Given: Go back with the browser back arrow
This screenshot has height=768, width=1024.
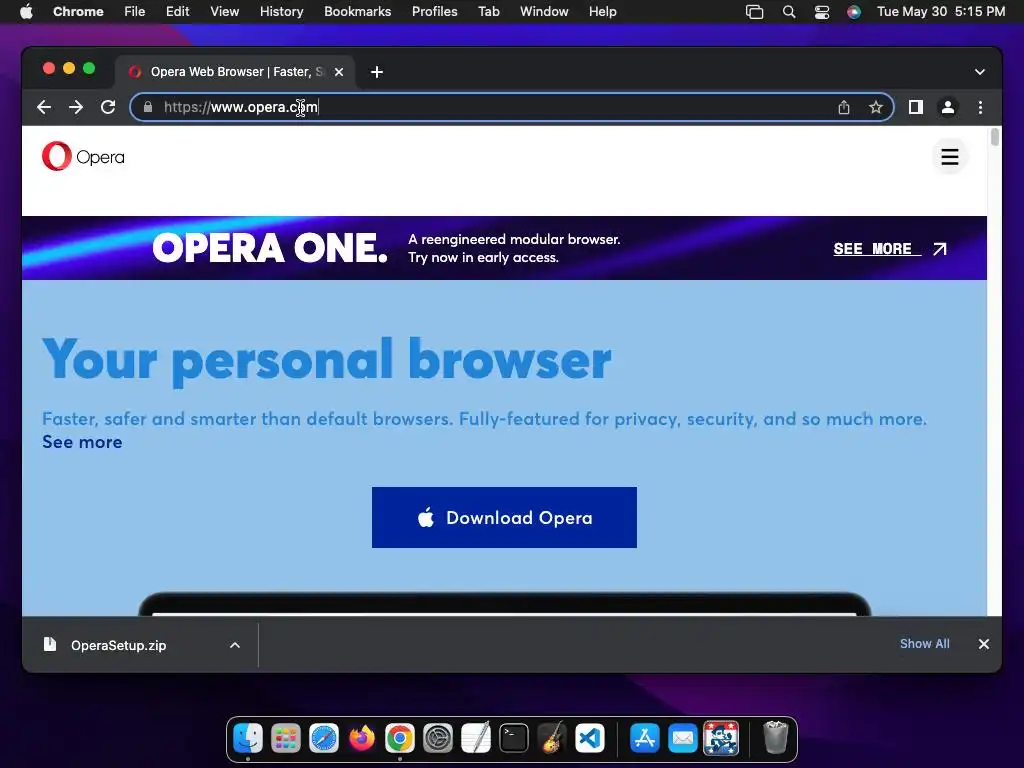Looking at the screenshot, I should [44, 107].
